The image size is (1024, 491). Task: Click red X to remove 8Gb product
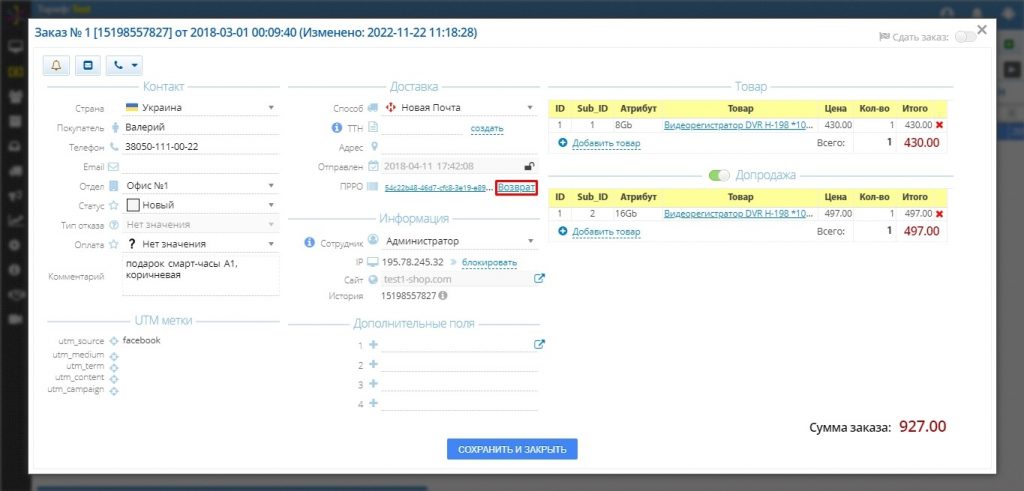point(939,125)
